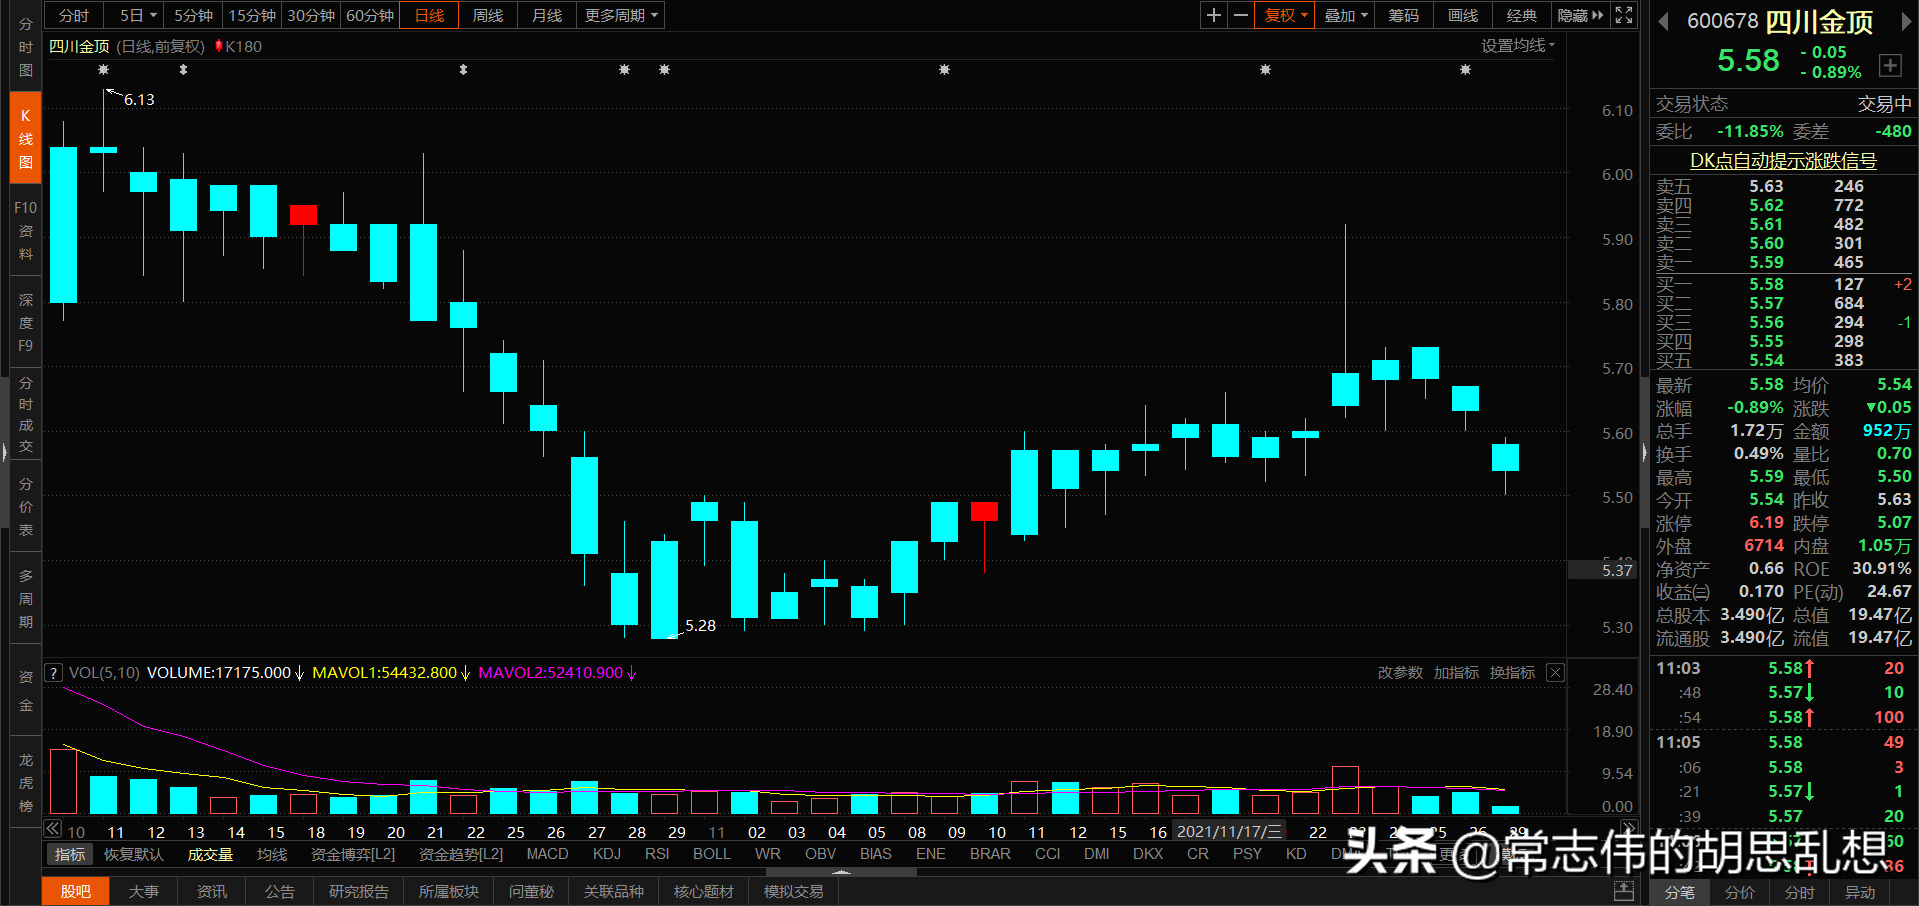Close the volume indicator with its × icon

coord(1555,672)
